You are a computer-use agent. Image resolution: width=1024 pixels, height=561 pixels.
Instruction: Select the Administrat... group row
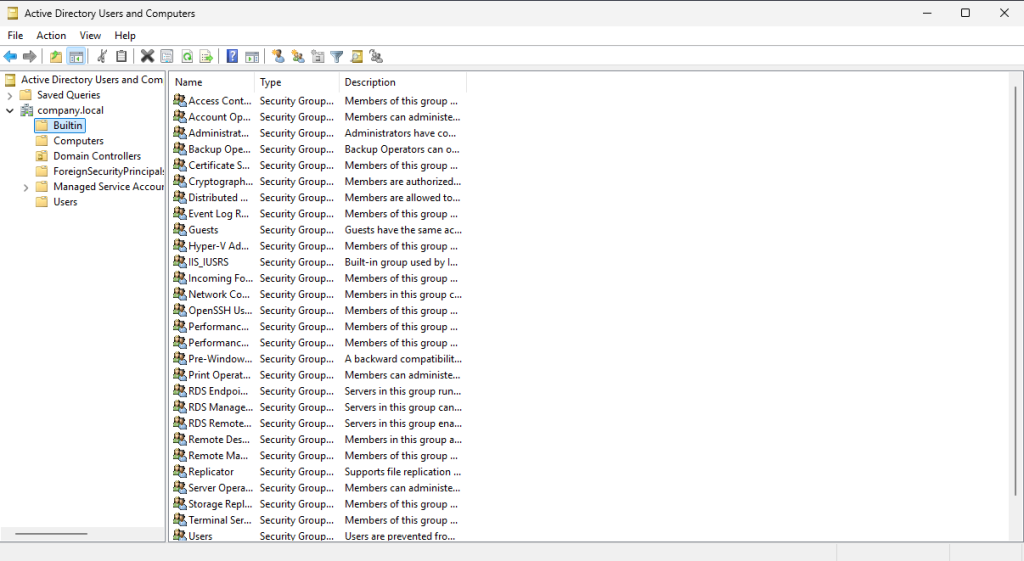pyautogui.click(x=317, y=133)
